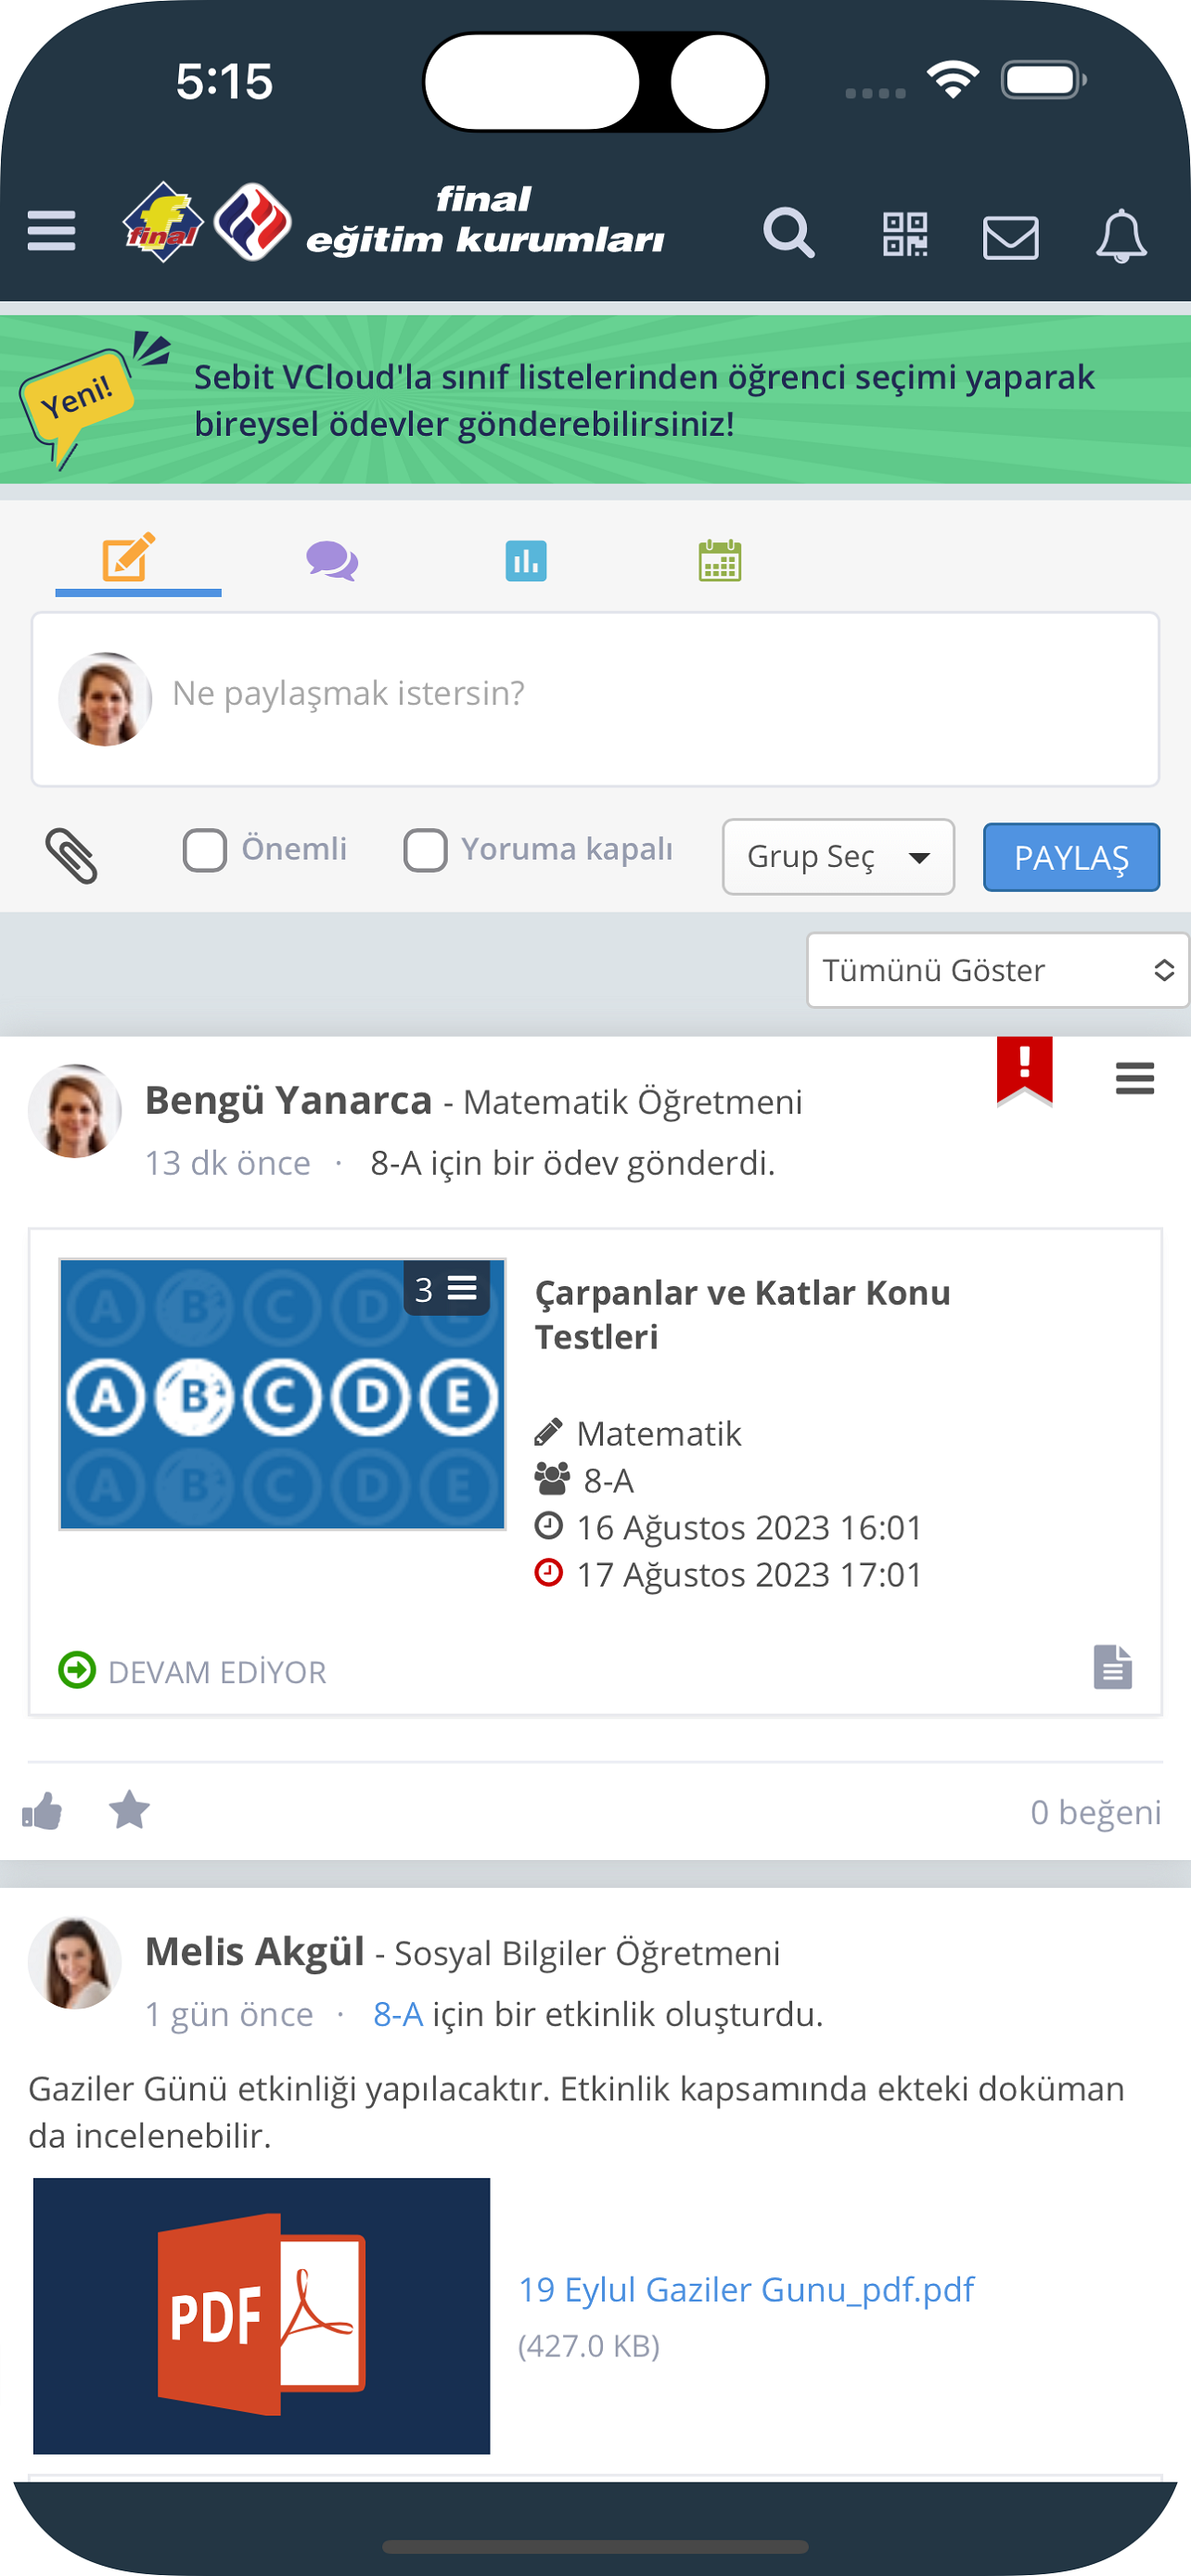Viewport: 1191px width, 2576px height.
Task: Like the post with thumbs-up icon
Action: pos(42,1810)
